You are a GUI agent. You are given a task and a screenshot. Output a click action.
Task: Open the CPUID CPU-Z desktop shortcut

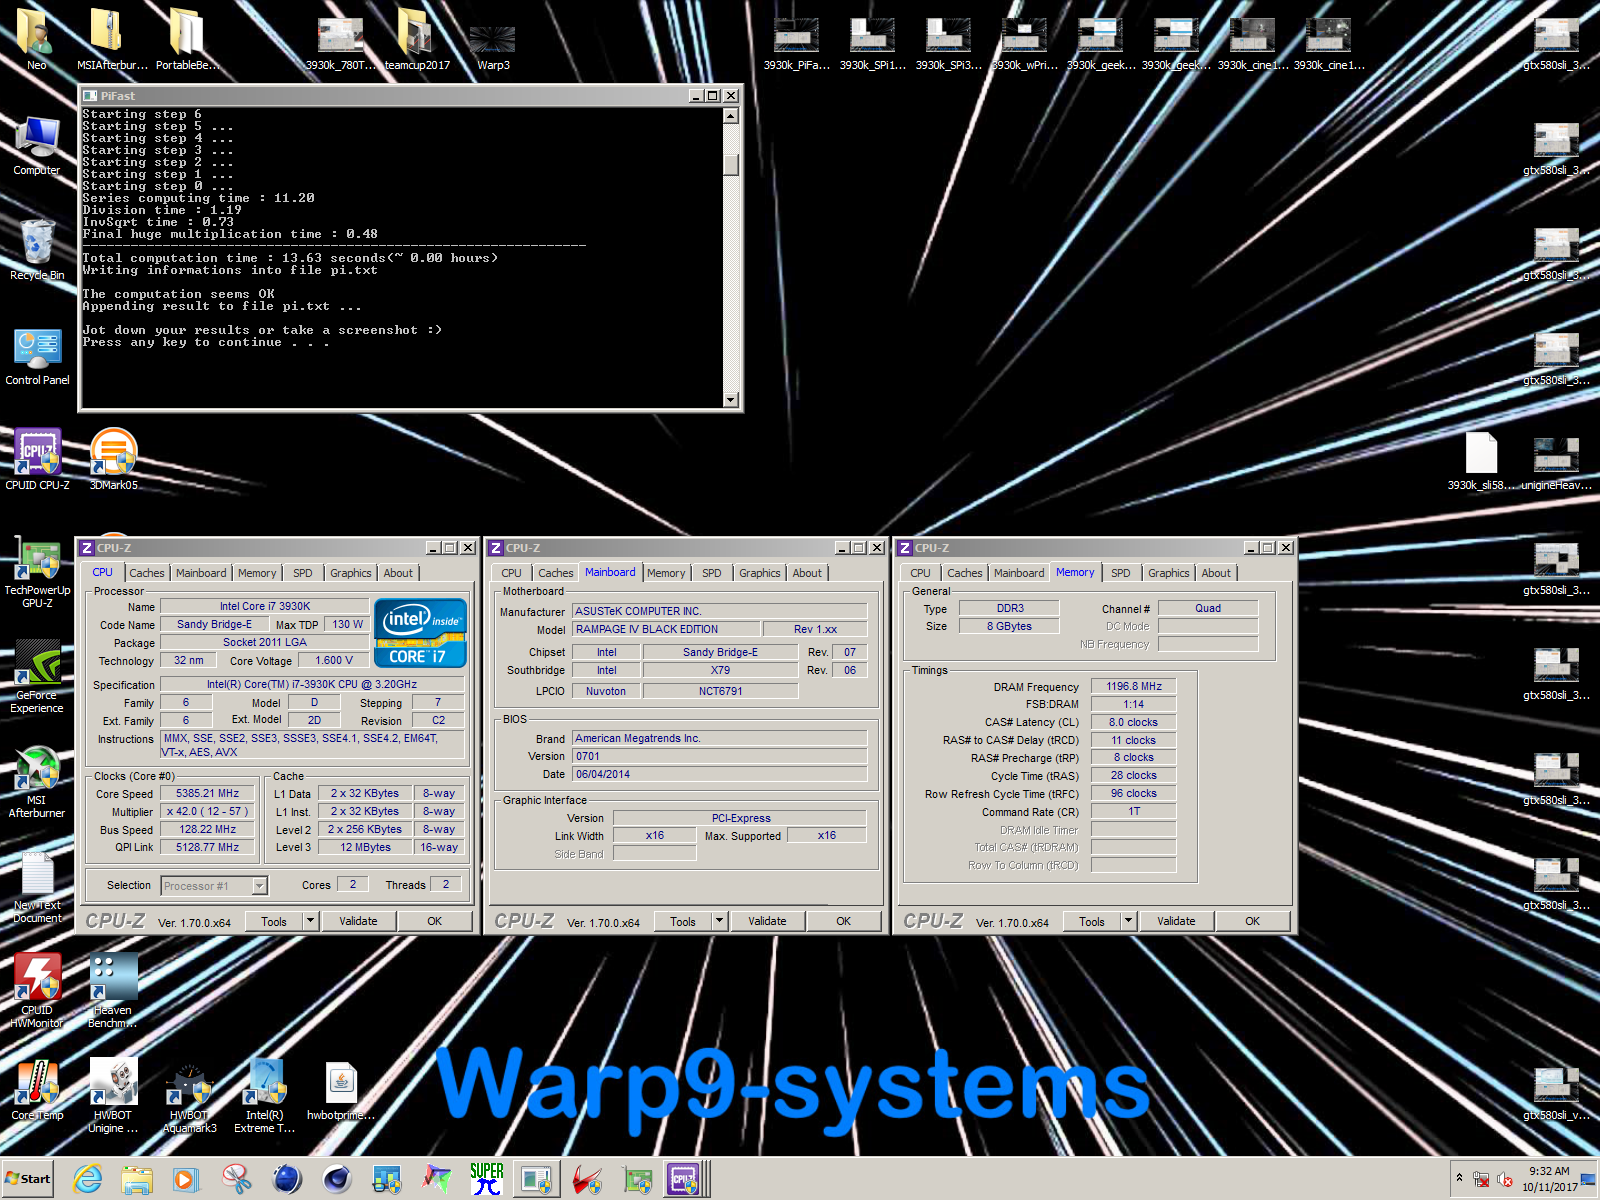coord(37,459)
